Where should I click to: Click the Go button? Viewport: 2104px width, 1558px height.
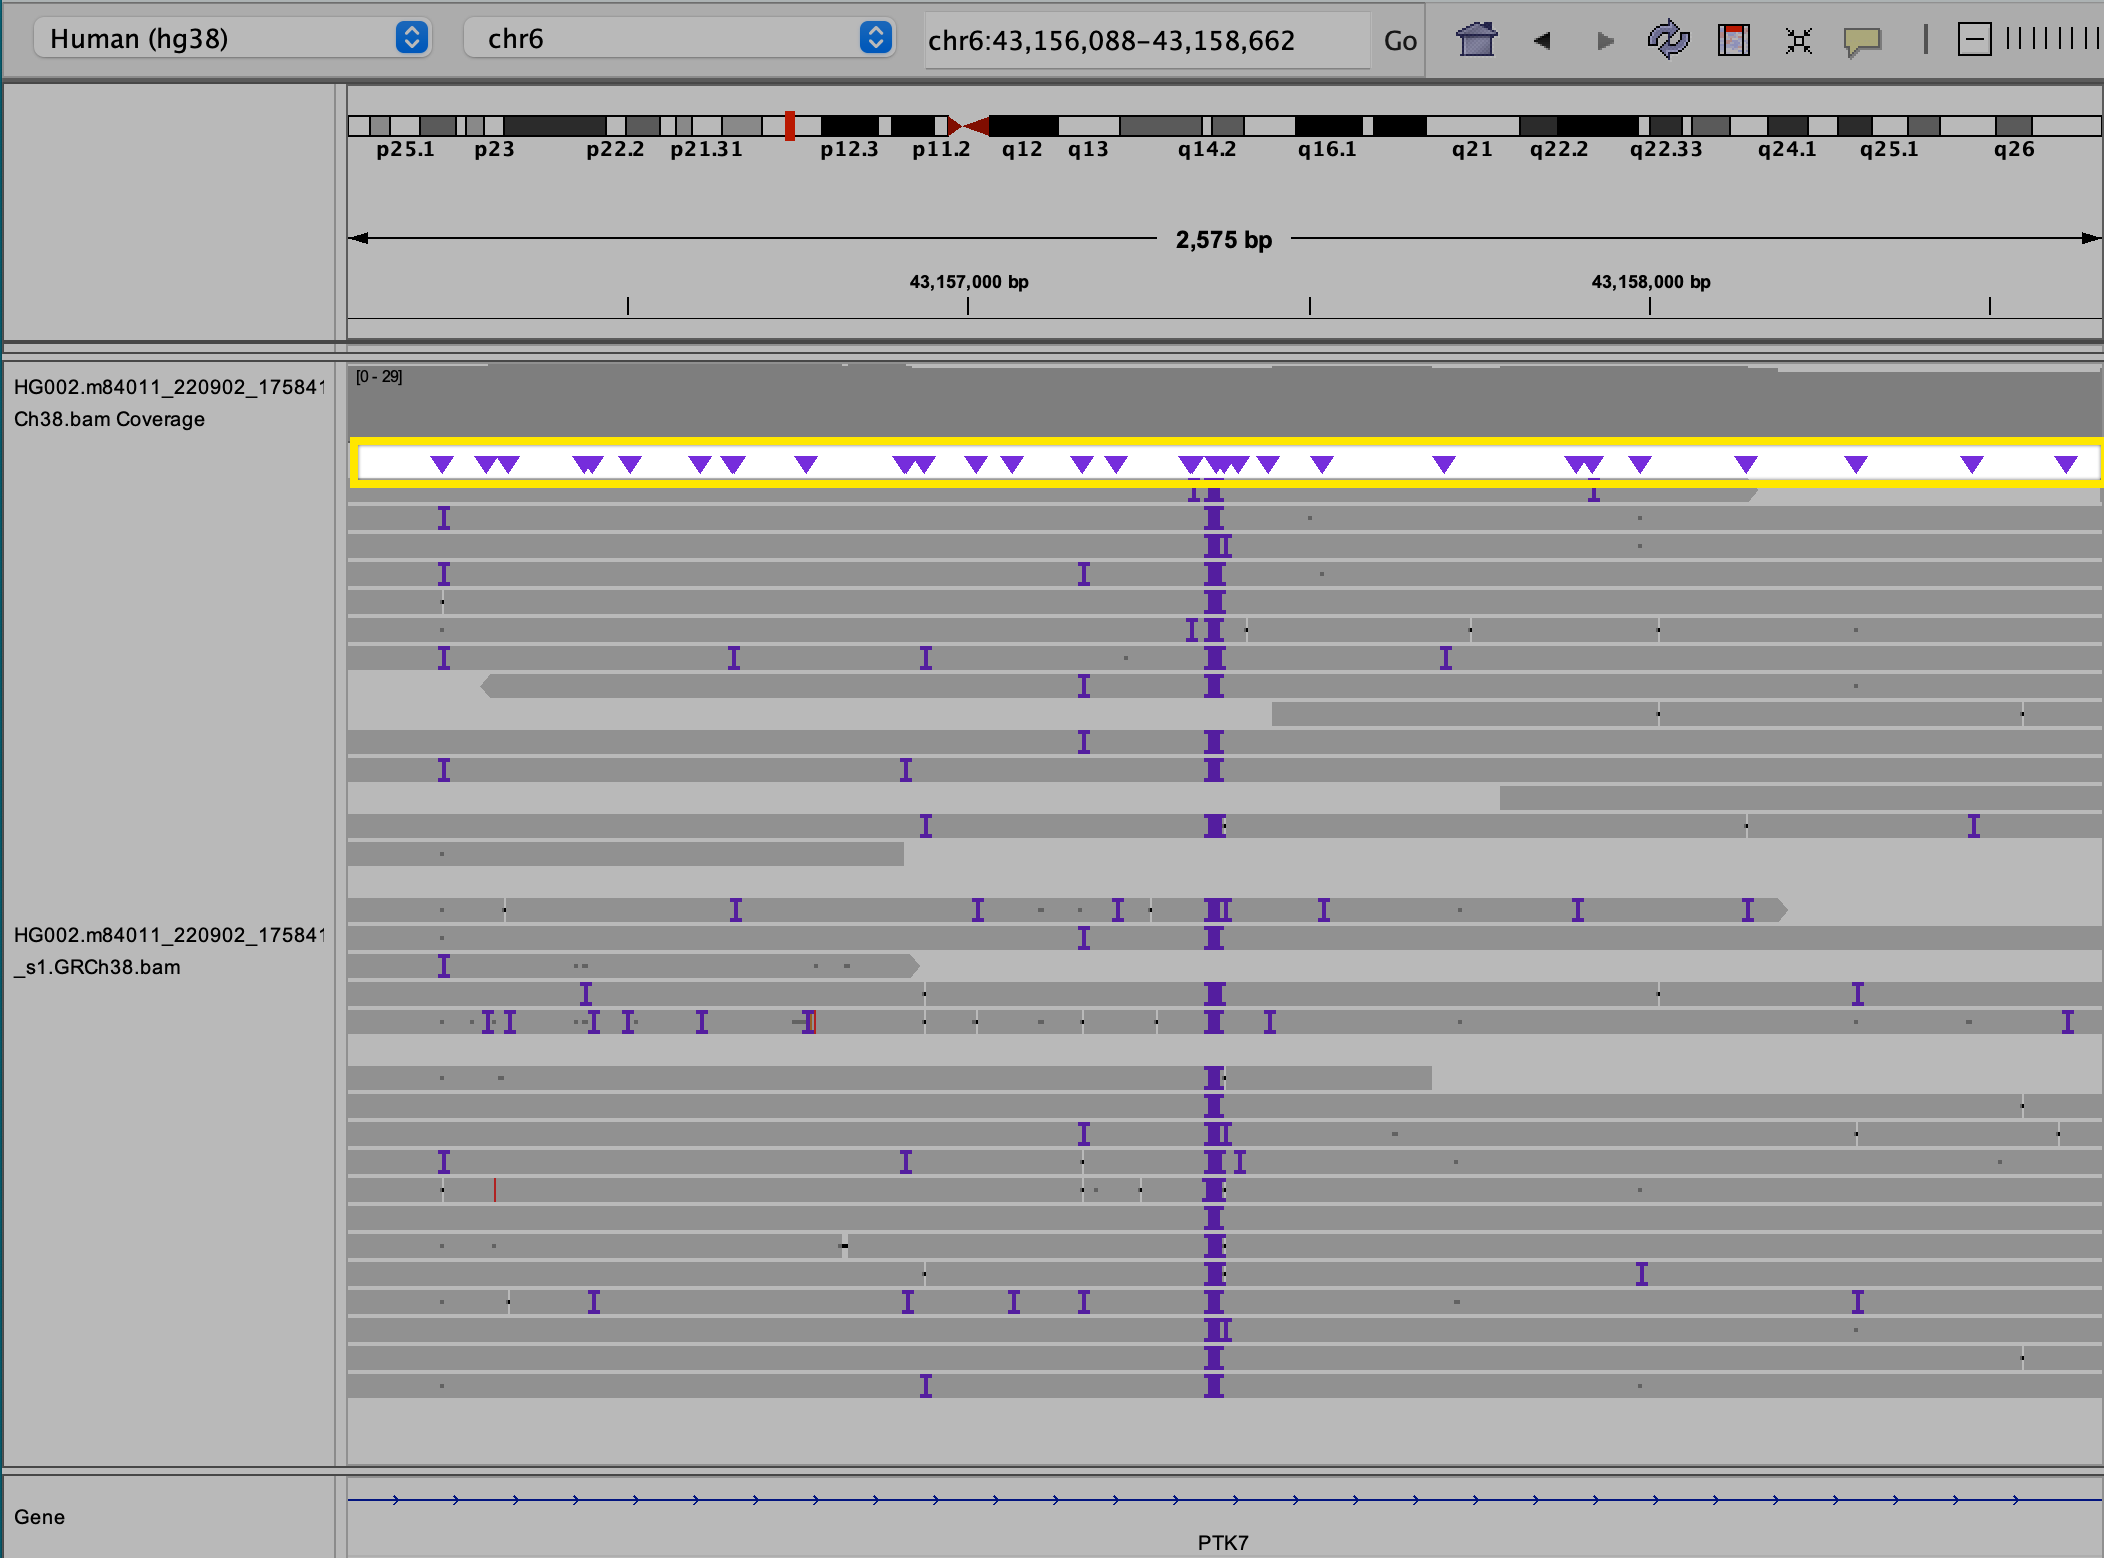point(1399,40)
